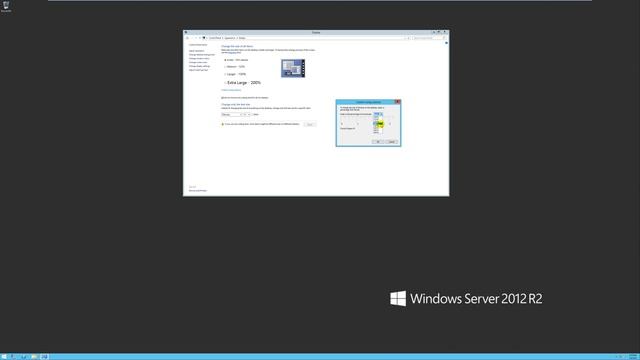Open the font size dropdown
The width and height of the screenshot is (640, 360).
[x=247, y=115]
